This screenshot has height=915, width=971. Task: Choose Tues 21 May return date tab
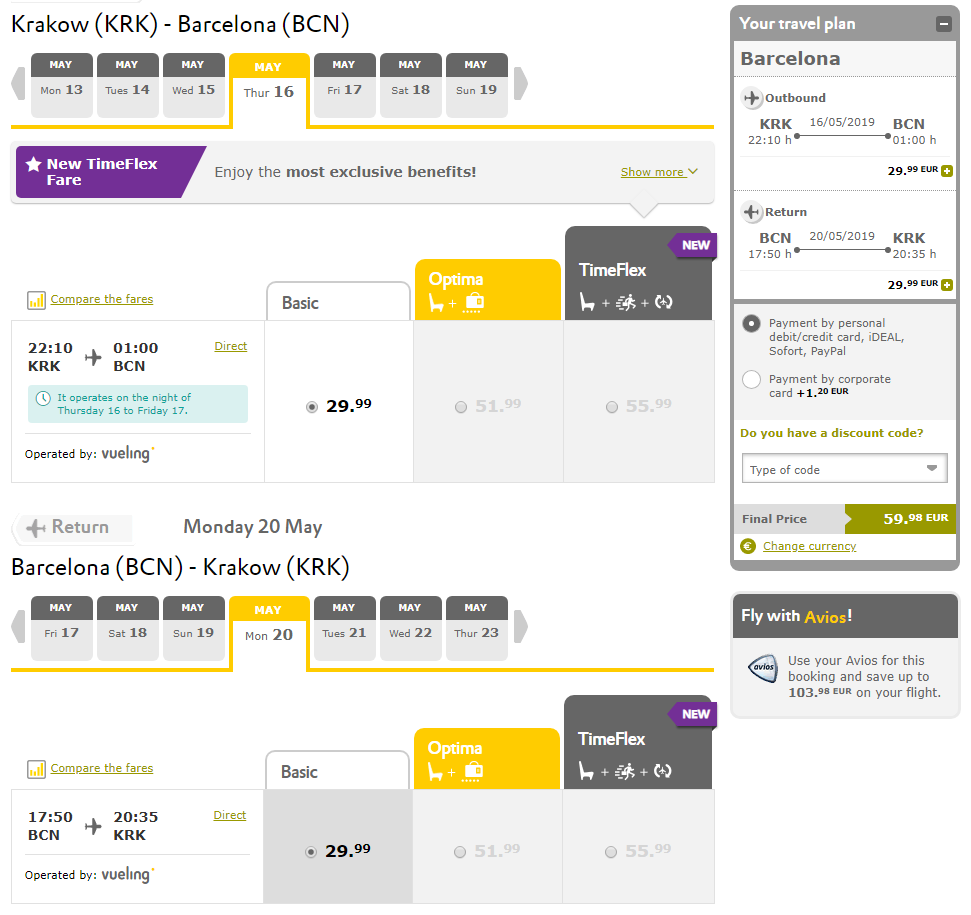[345, 628]
